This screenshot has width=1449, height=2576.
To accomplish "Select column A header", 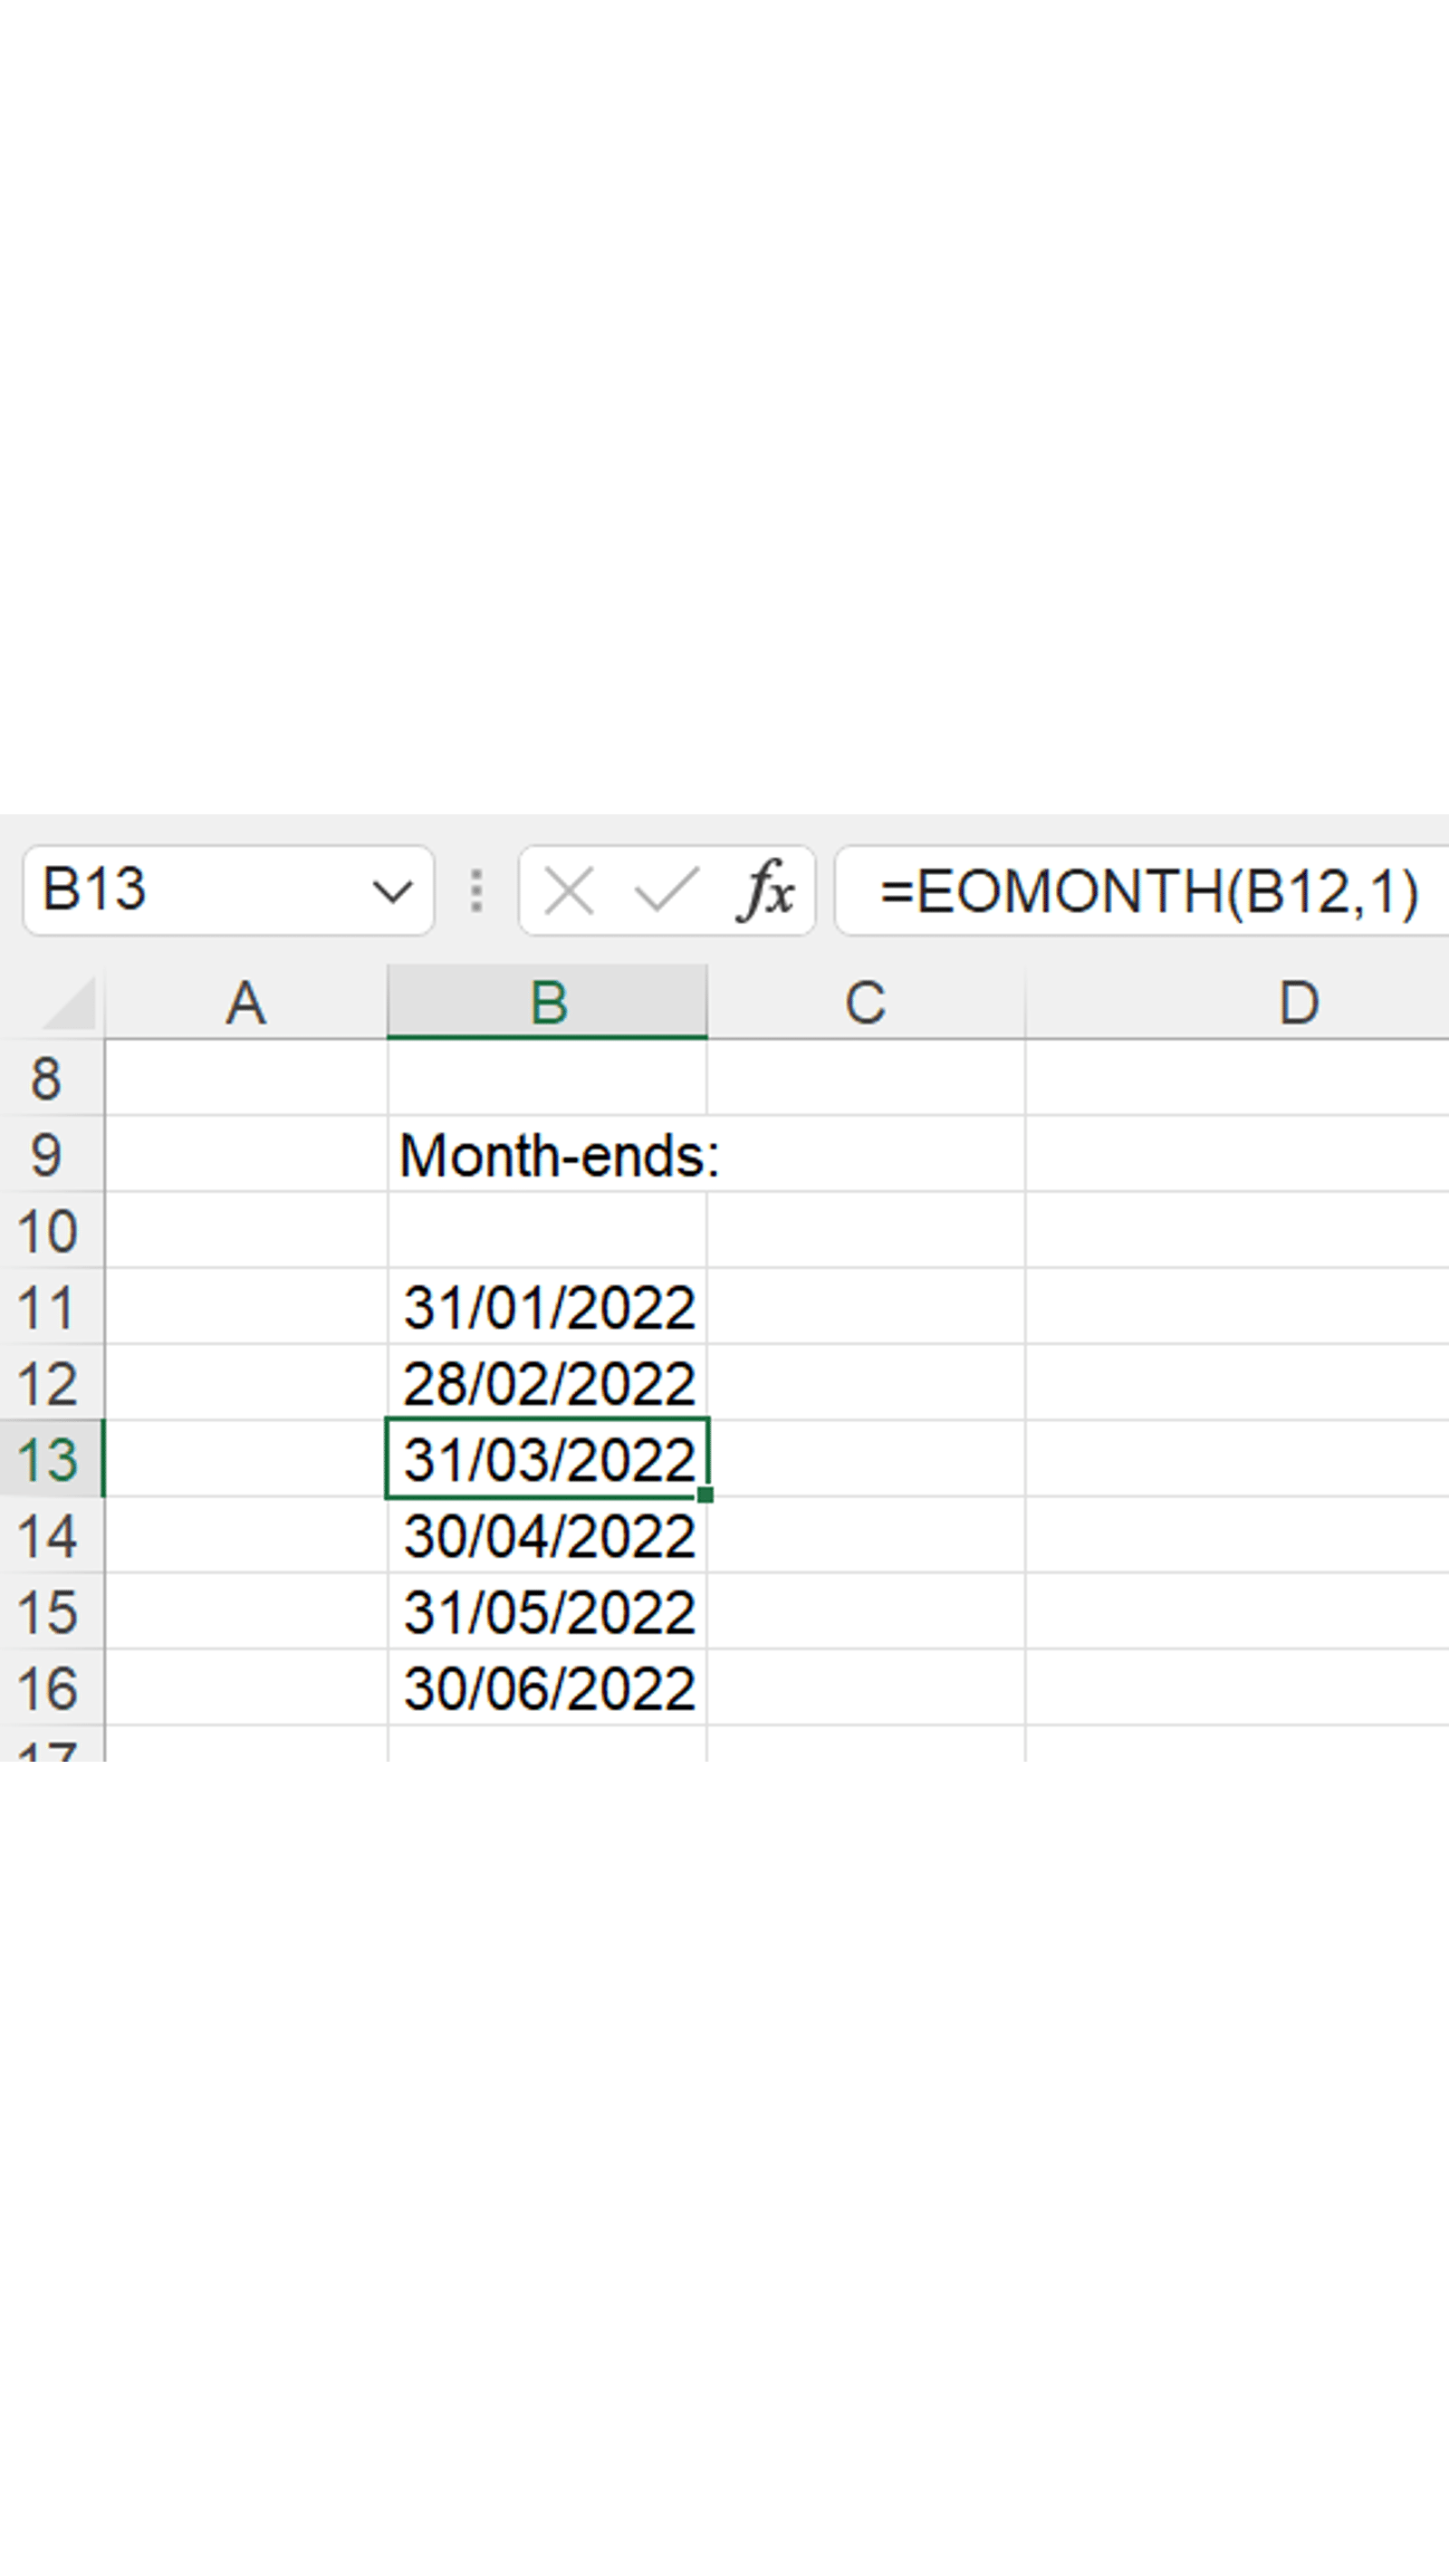I will click(x=246, y=1003).
